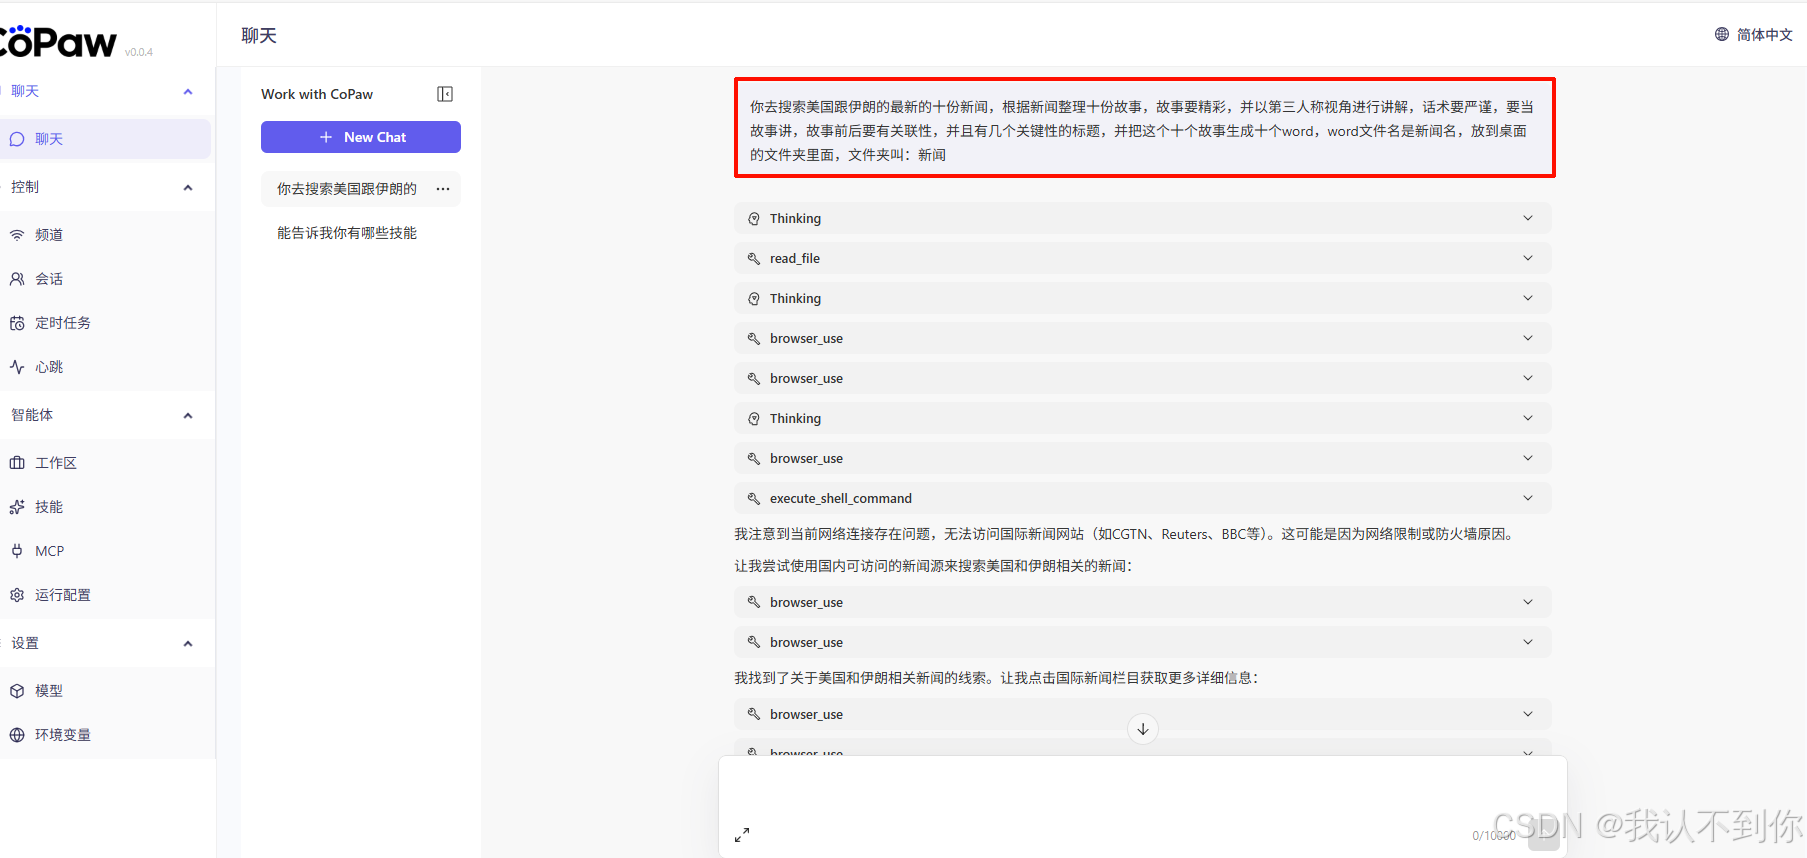This screenshot has height=858, width=1807.
Task: Expand browser_use step directly above execute_shell_command
Action: tap(1142, 458)
